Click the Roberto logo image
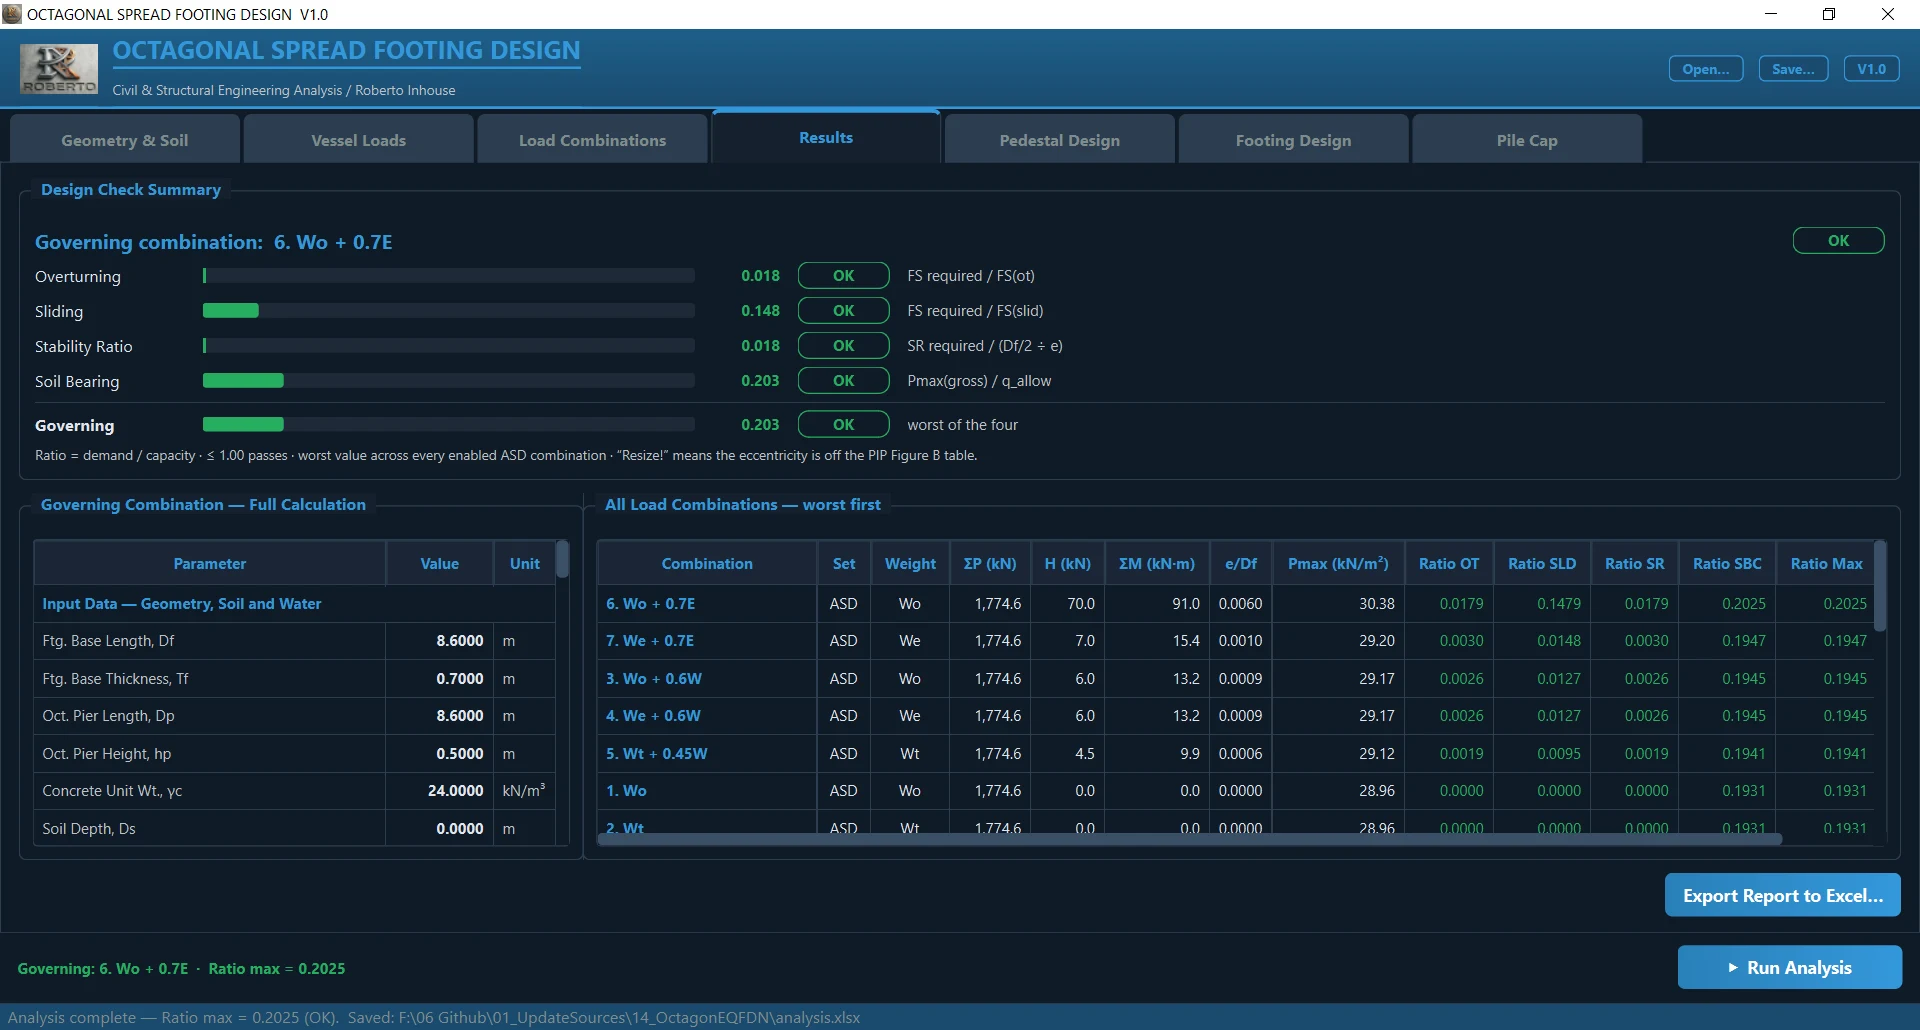Screen dimensions: 1920x1030 (59, 69)
